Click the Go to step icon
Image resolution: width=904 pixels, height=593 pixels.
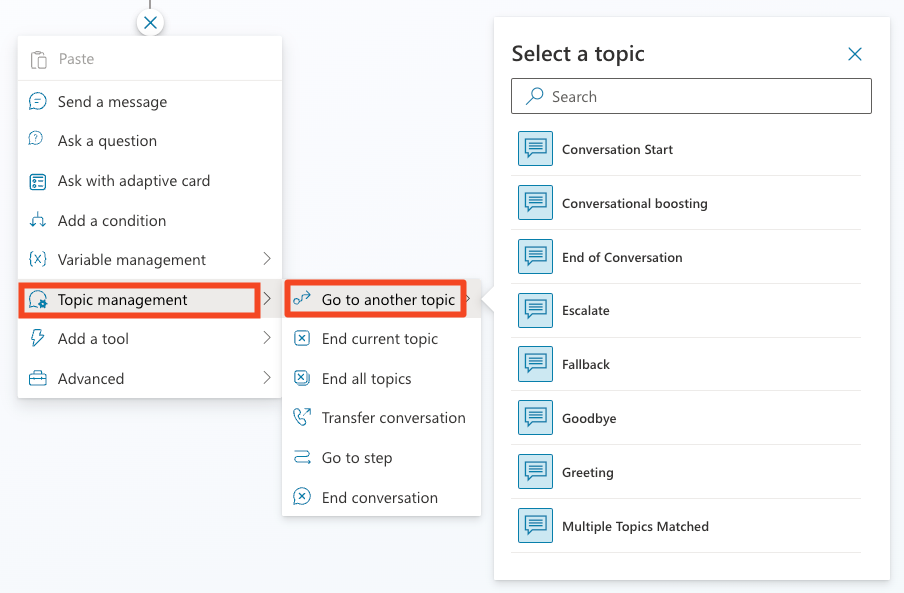[x=302, y=458]
